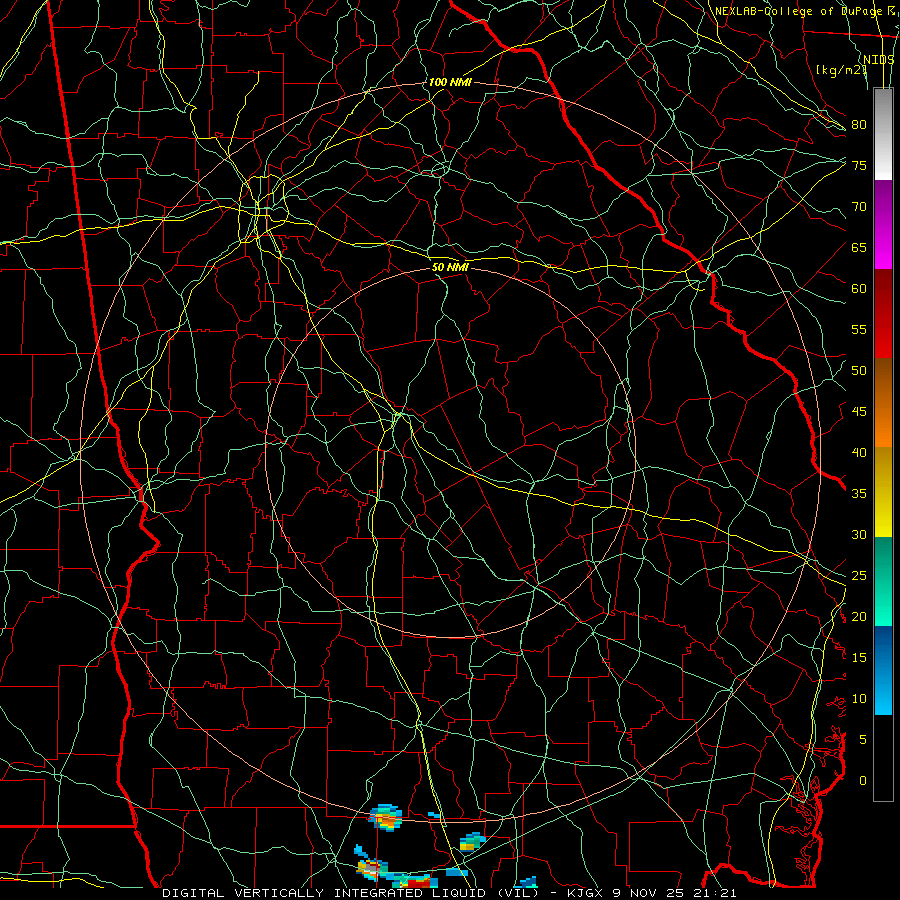Click the 45 value on the VIL scale
This screenshot has height=900, width=900.
point(859,412)
